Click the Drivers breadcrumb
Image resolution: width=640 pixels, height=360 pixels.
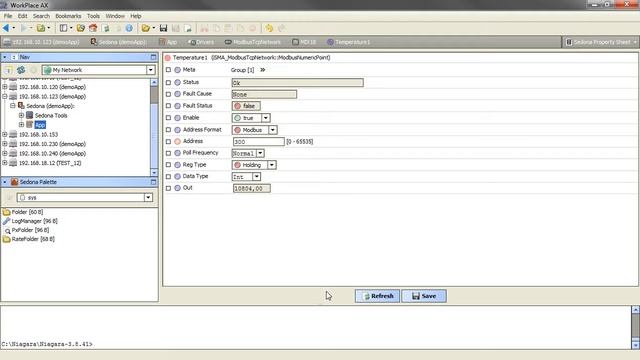[x=201, y=42]
